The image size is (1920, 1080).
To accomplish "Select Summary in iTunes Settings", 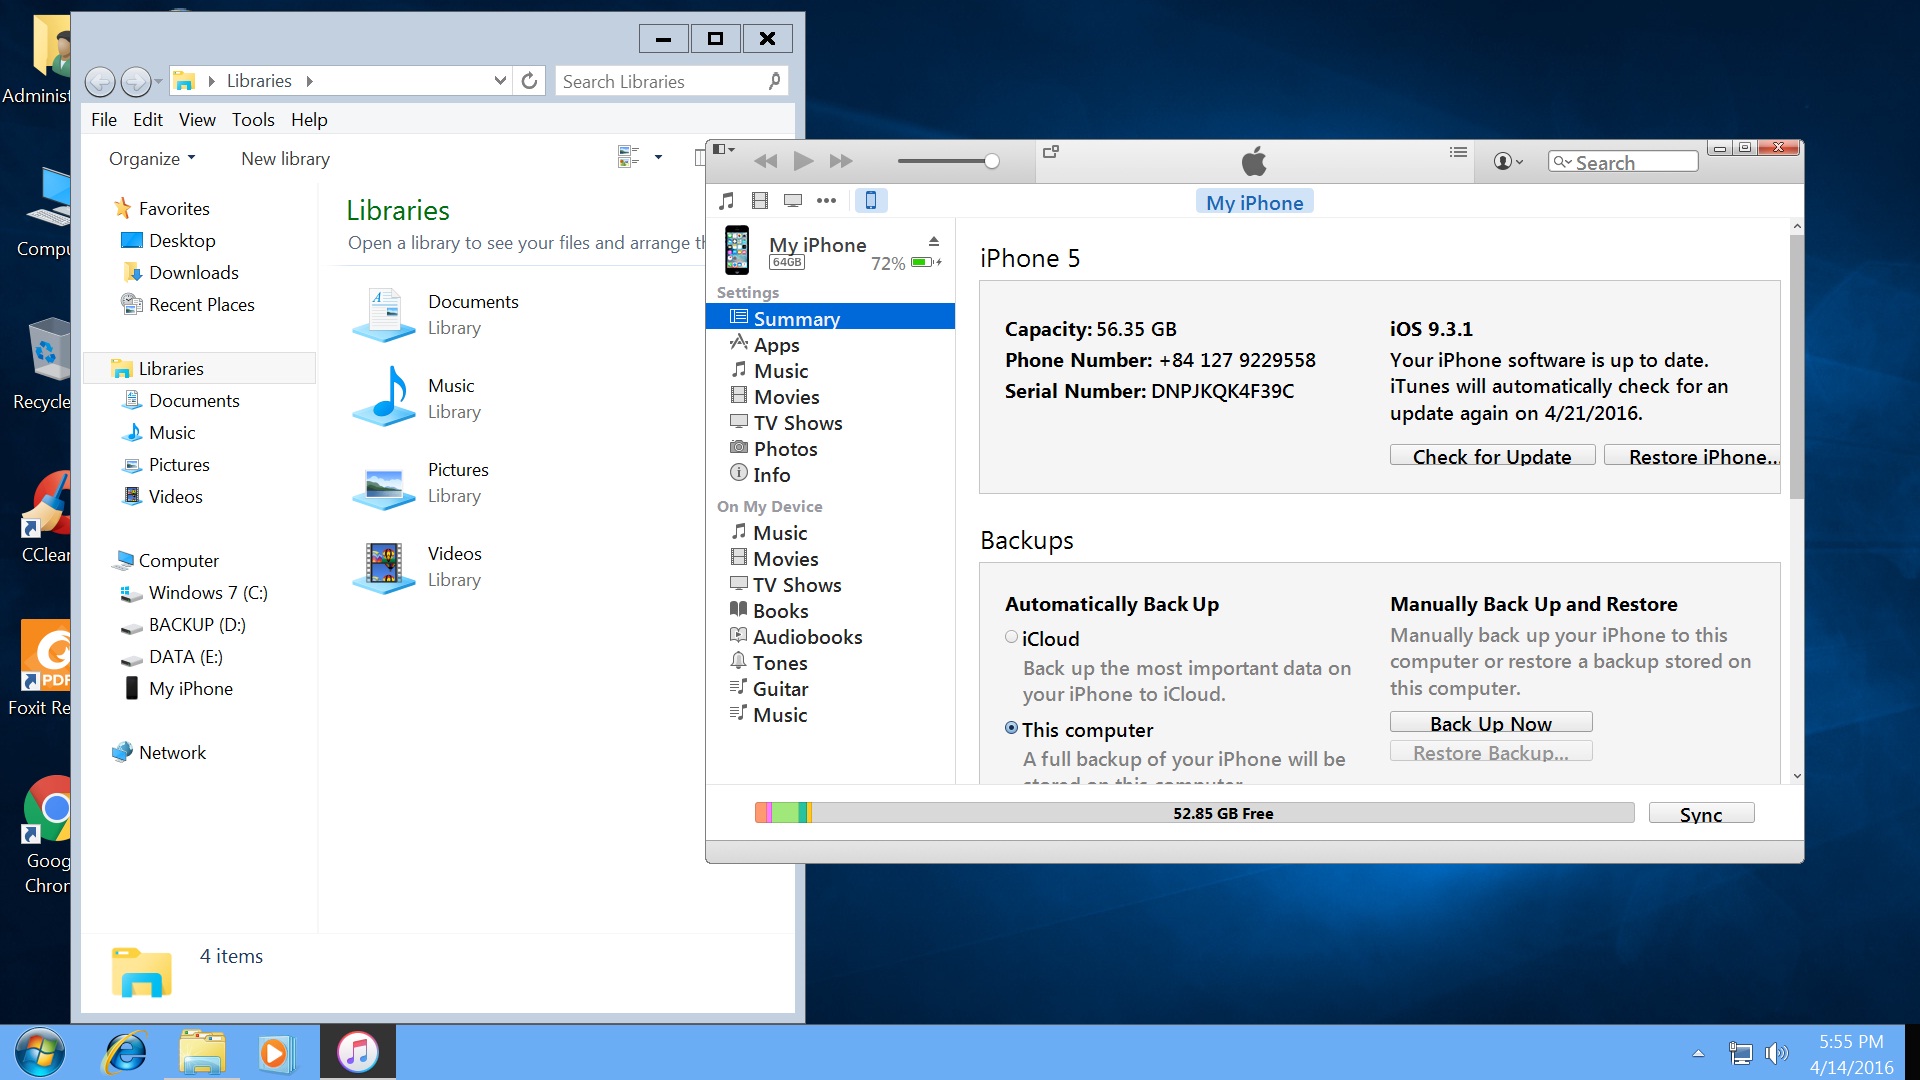I will pyautogui.click(x=830, y=318).
